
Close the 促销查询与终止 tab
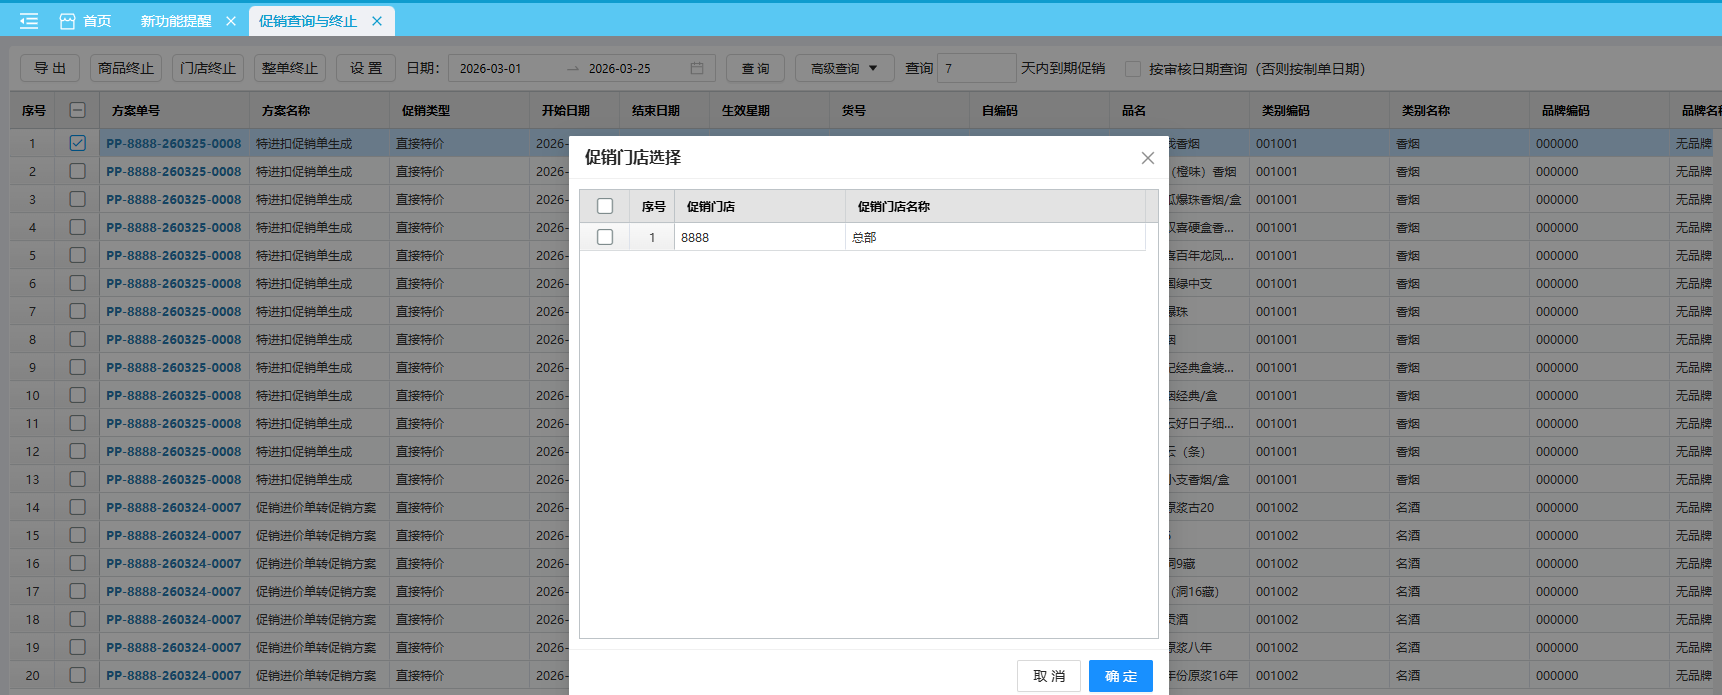tap(377, 21)
